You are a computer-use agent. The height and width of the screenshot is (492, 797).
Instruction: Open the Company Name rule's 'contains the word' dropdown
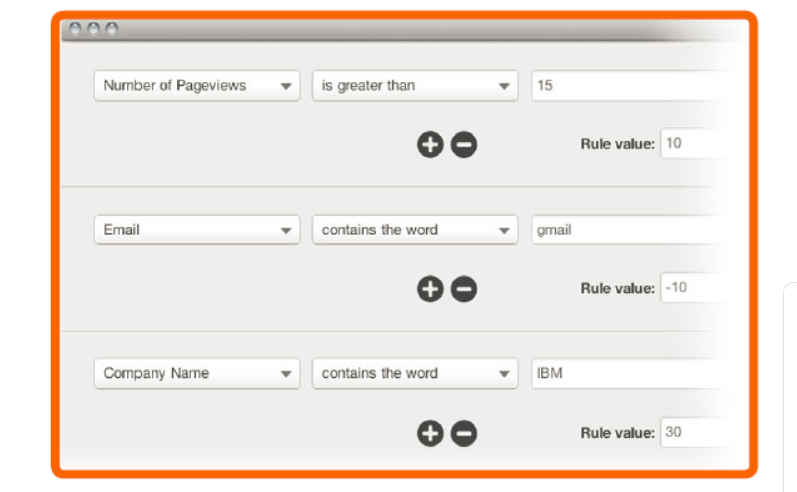point(415,374)
